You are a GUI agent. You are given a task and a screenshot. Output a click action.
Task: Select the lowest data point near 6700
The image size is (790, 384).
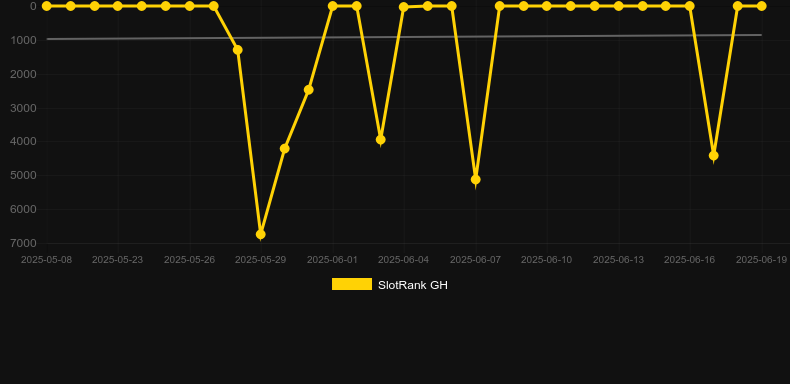click(260, 234)
